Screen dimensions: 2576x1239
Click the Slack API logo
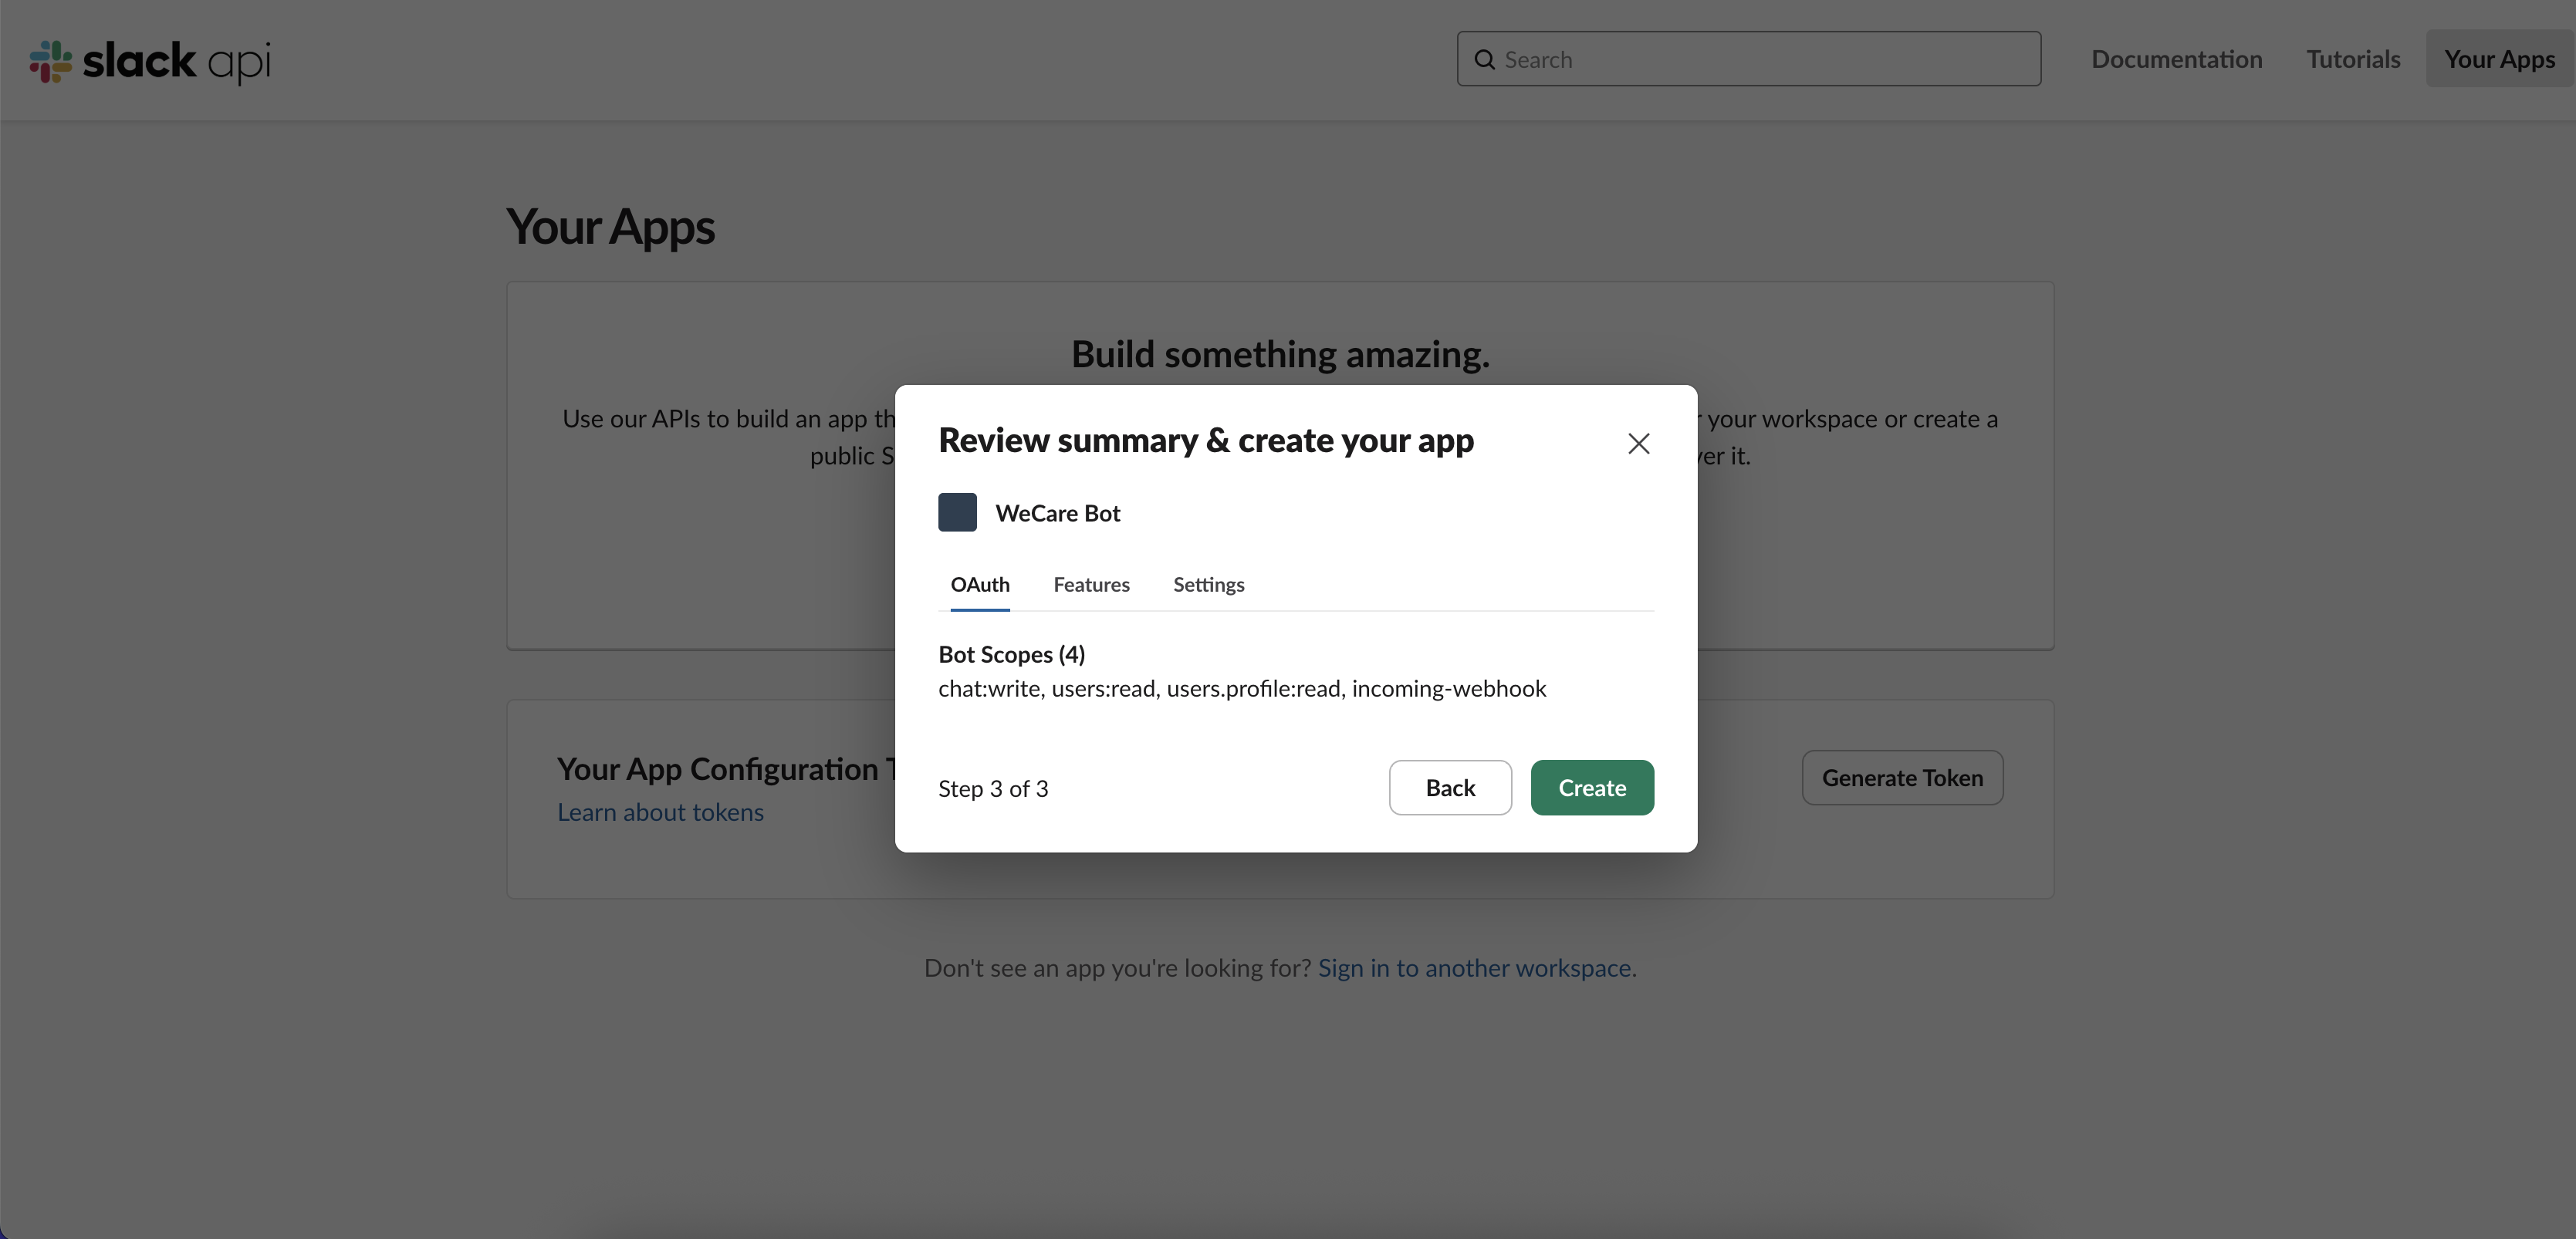pos(150,61)
